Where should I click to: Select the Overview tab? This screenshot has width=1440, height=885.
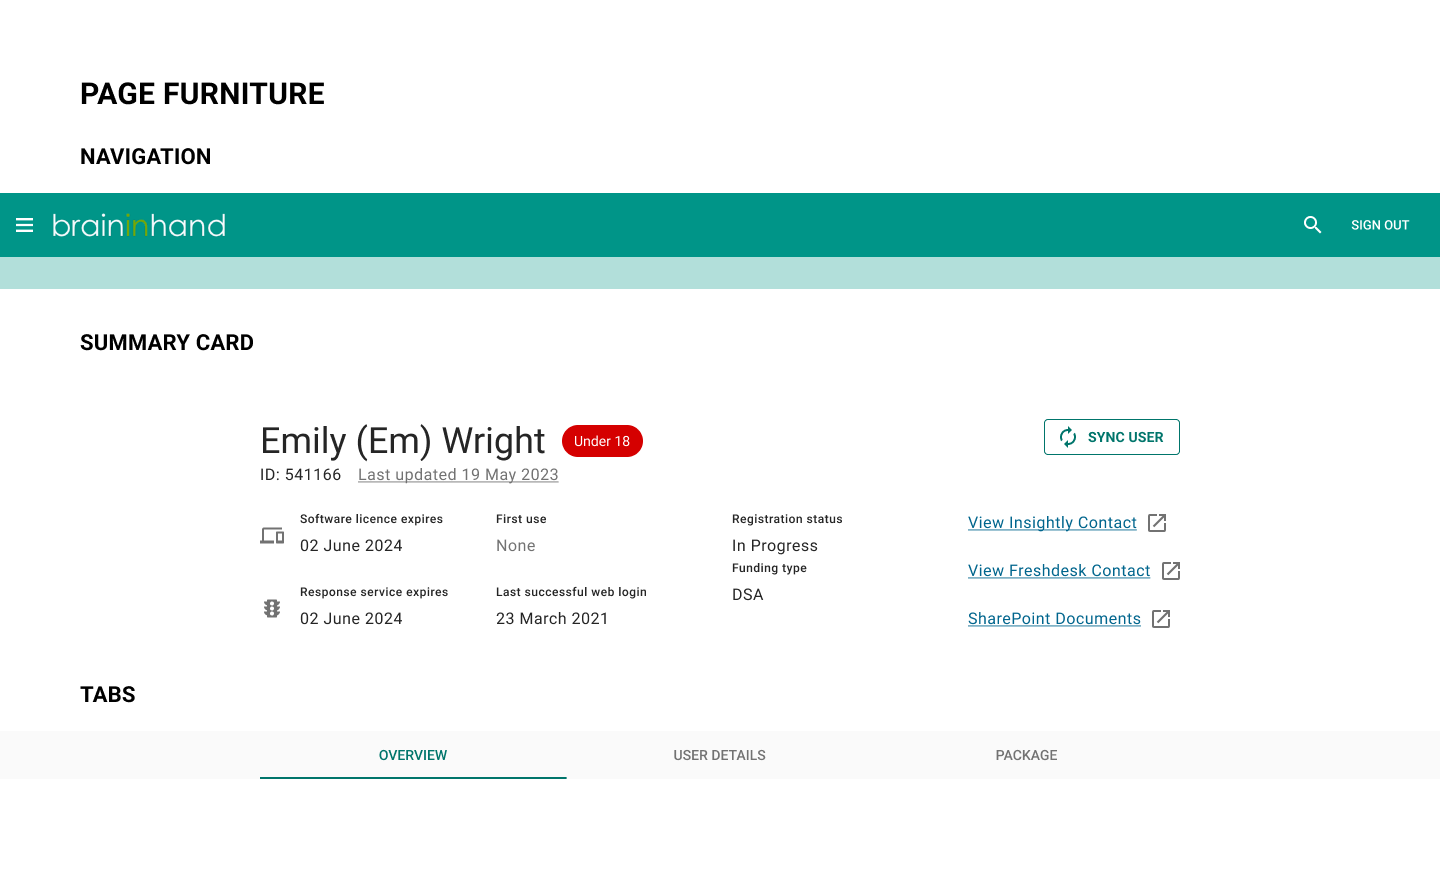click(413, 755)
